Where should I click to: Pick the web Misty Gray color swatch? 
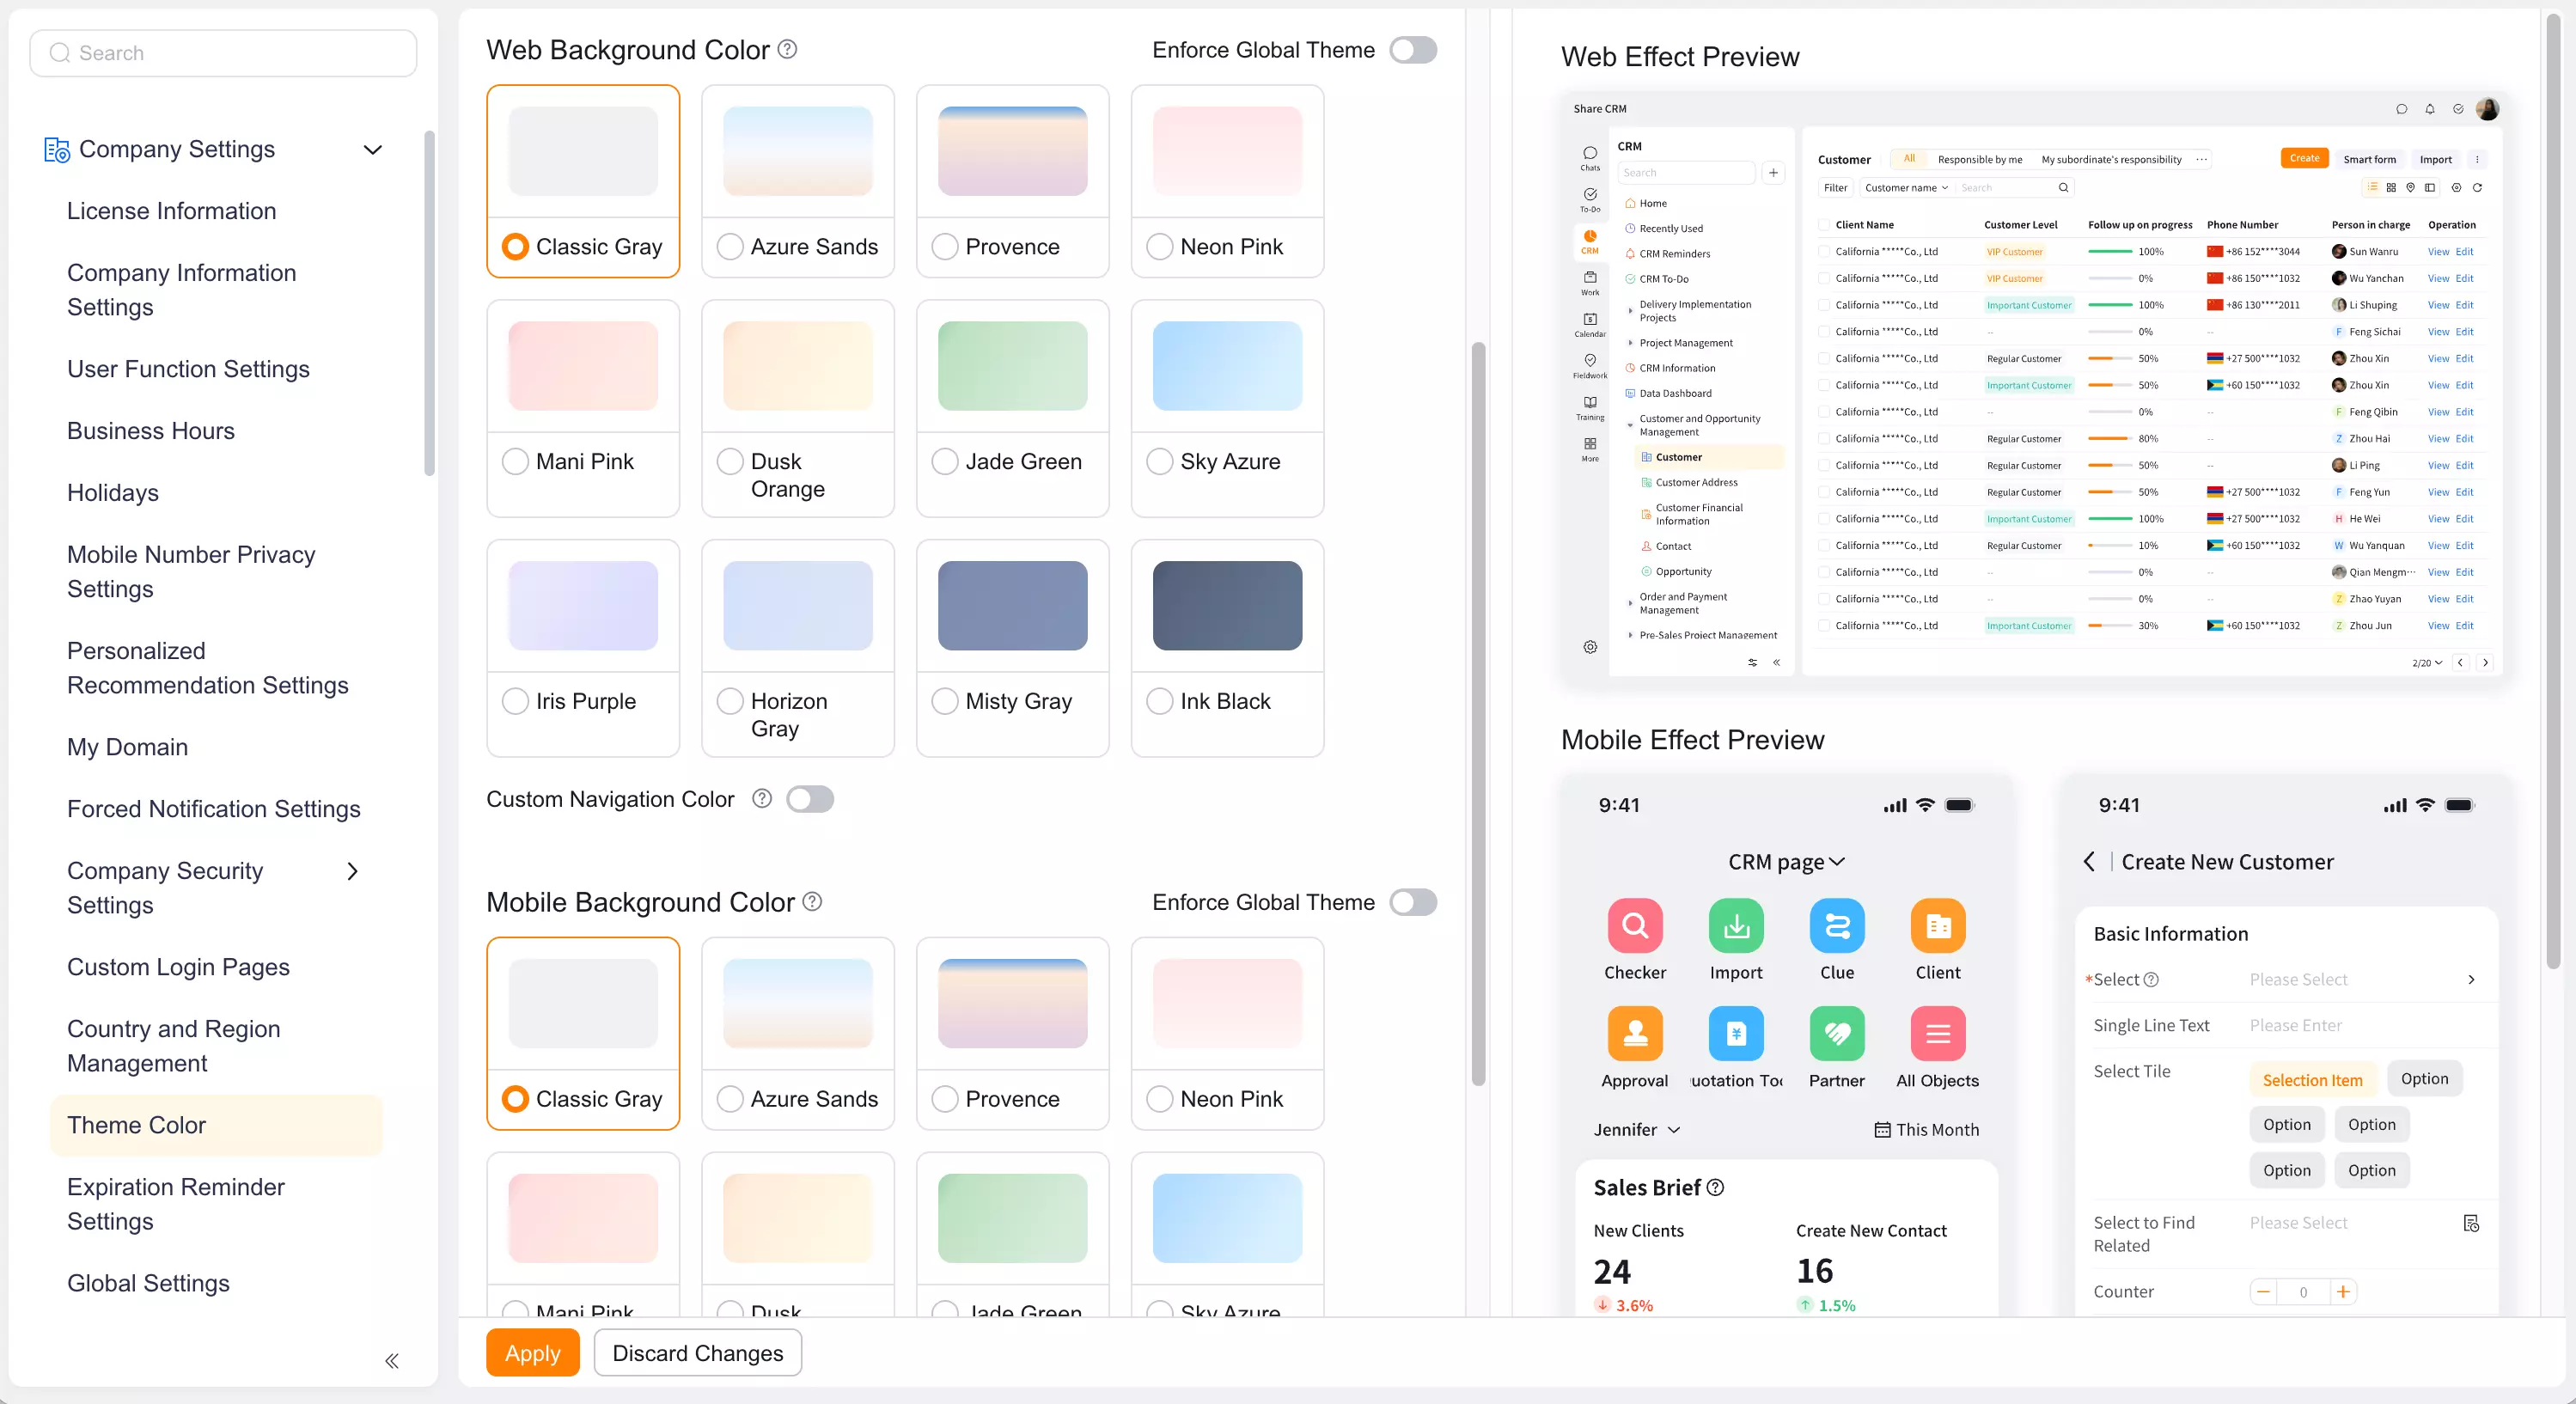1012,605
